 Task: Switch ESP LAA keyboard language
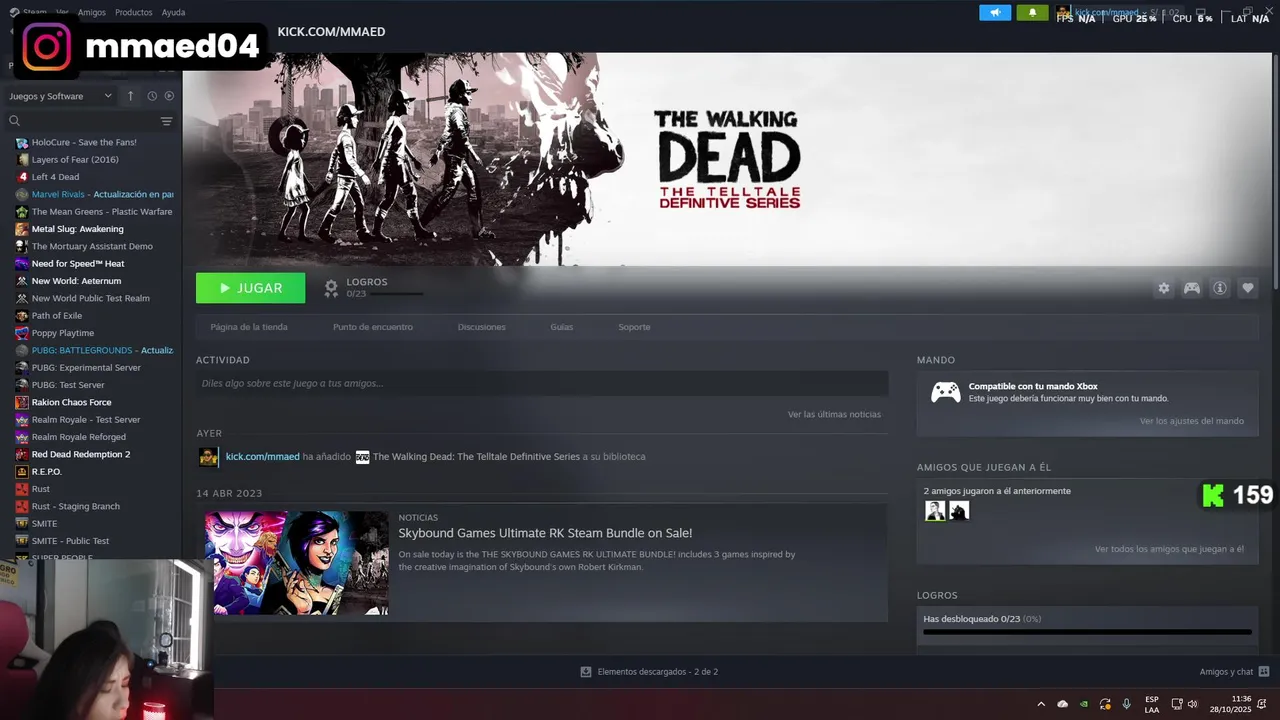click(x=1152, y=704)
